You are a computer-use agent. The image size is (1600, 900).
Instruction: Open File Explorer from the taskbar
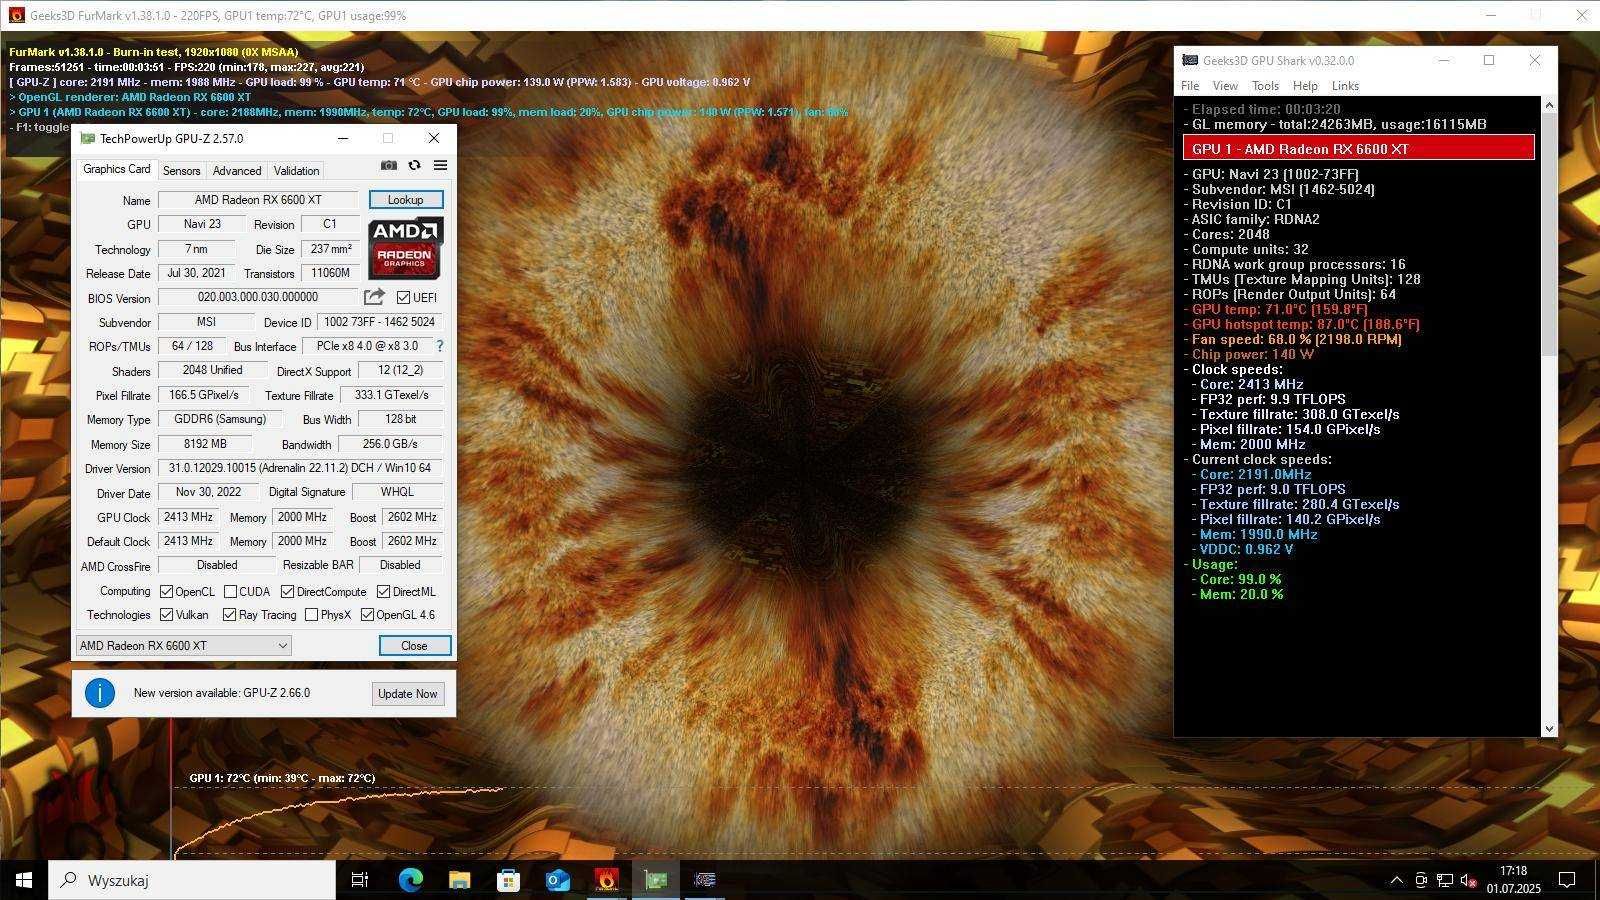click(459, 880)
